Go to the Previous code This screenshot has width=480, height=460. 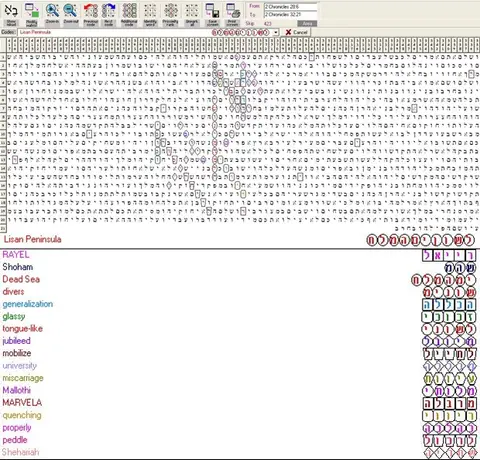[x=91, y=14]
